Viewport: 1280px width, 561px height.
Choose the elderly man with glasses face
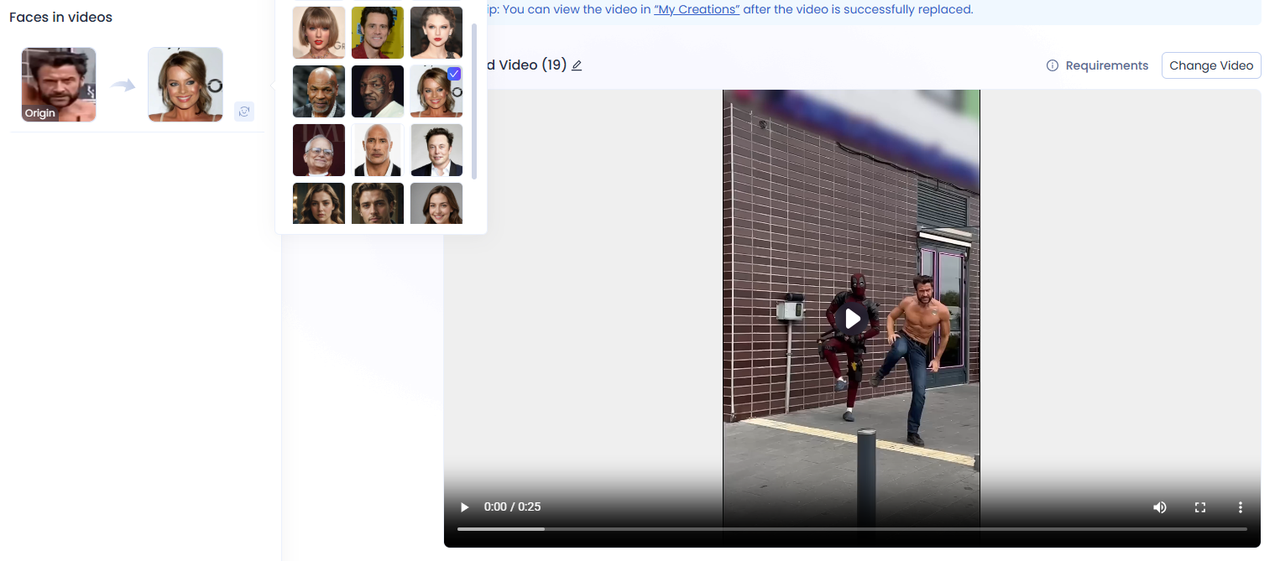pyautogui.click(x=319, y=150)
